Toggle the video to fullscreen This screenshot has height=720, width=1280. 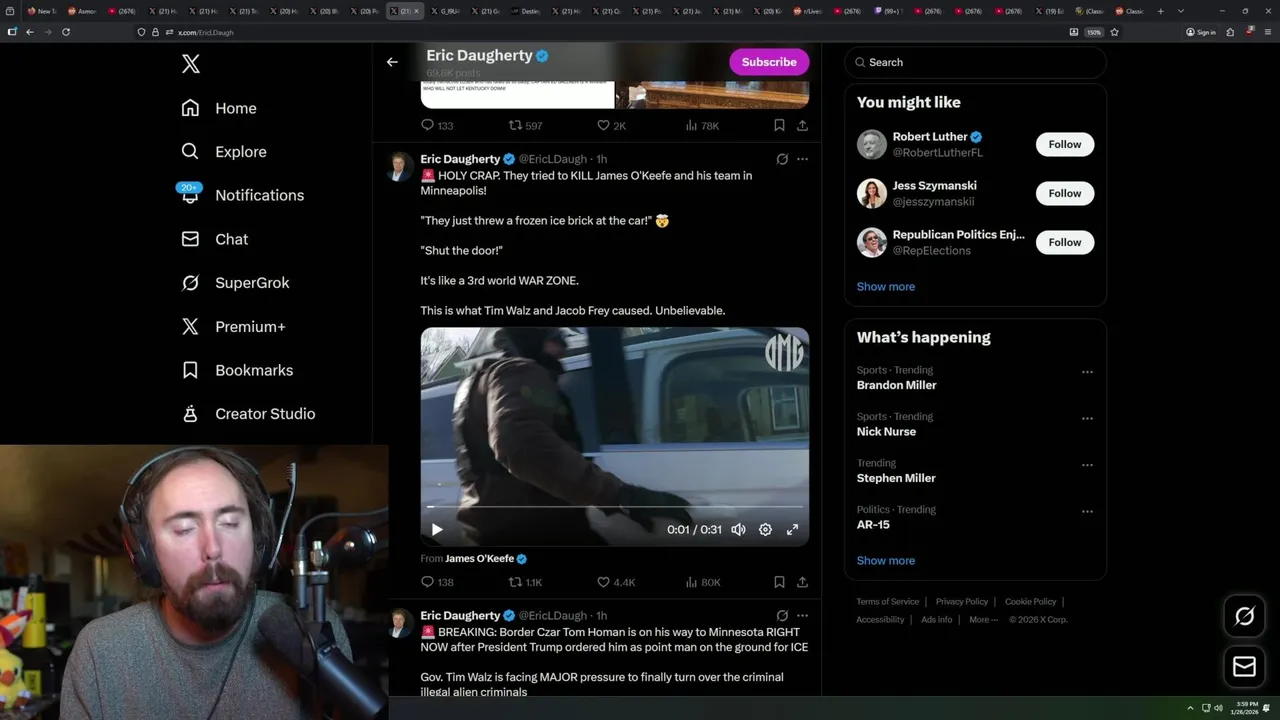click(792, 530)
